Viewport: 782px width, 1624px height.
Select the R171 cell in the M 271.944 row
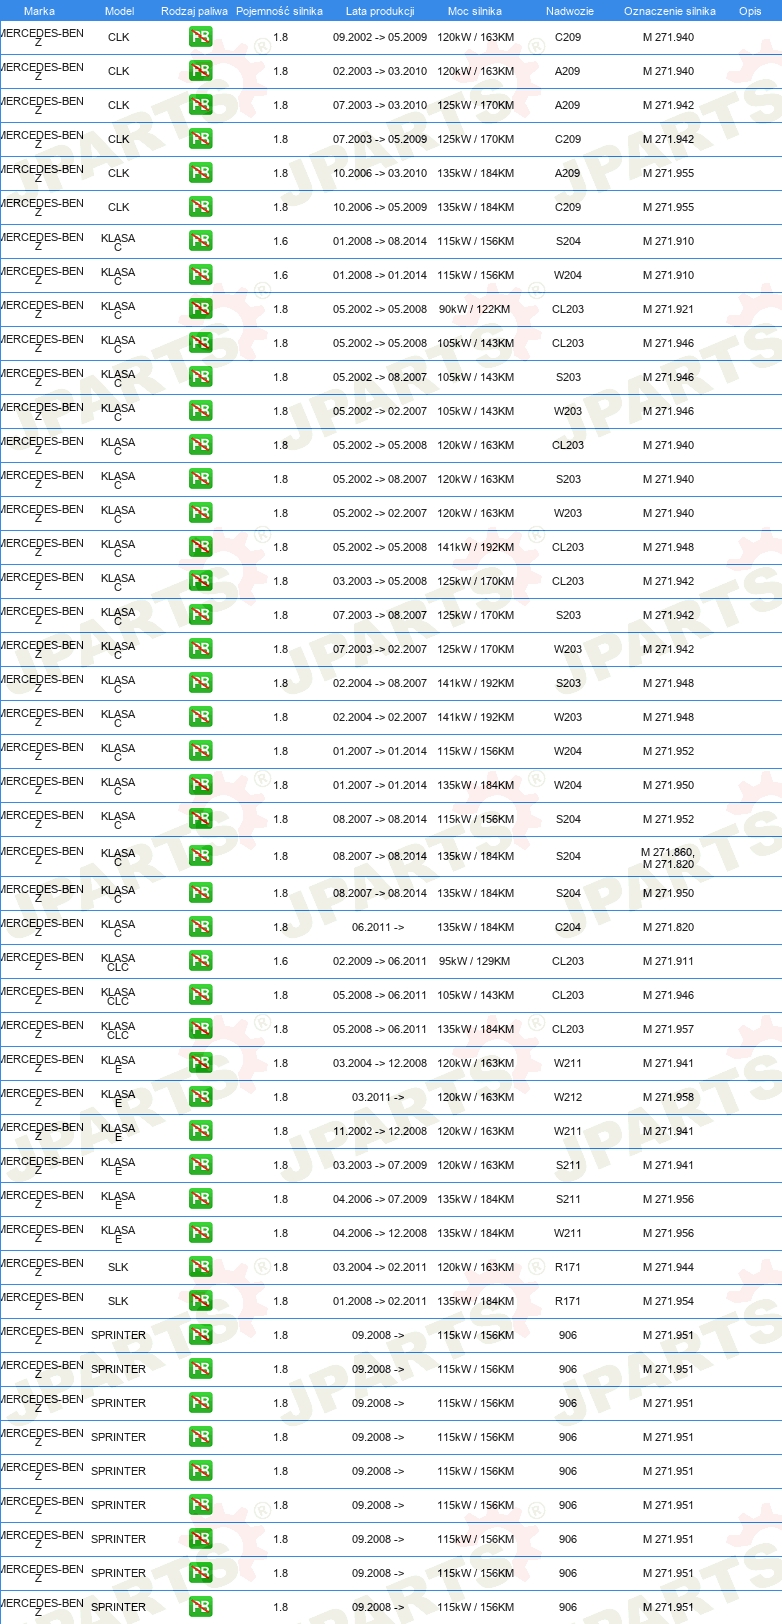pyautogui.click(x=568, y=1267)
